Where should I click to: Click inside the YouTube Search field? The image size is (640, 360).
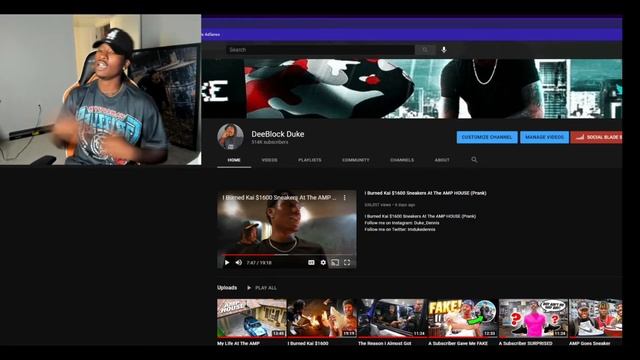tap(320, 50)
